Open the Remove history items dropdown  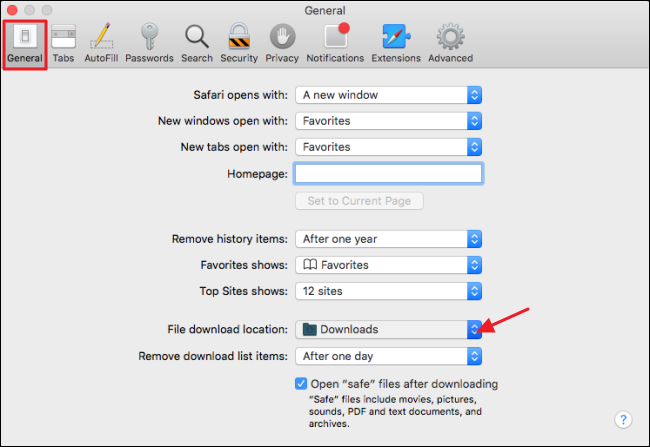pyautogui.click(x=388, y=239)
